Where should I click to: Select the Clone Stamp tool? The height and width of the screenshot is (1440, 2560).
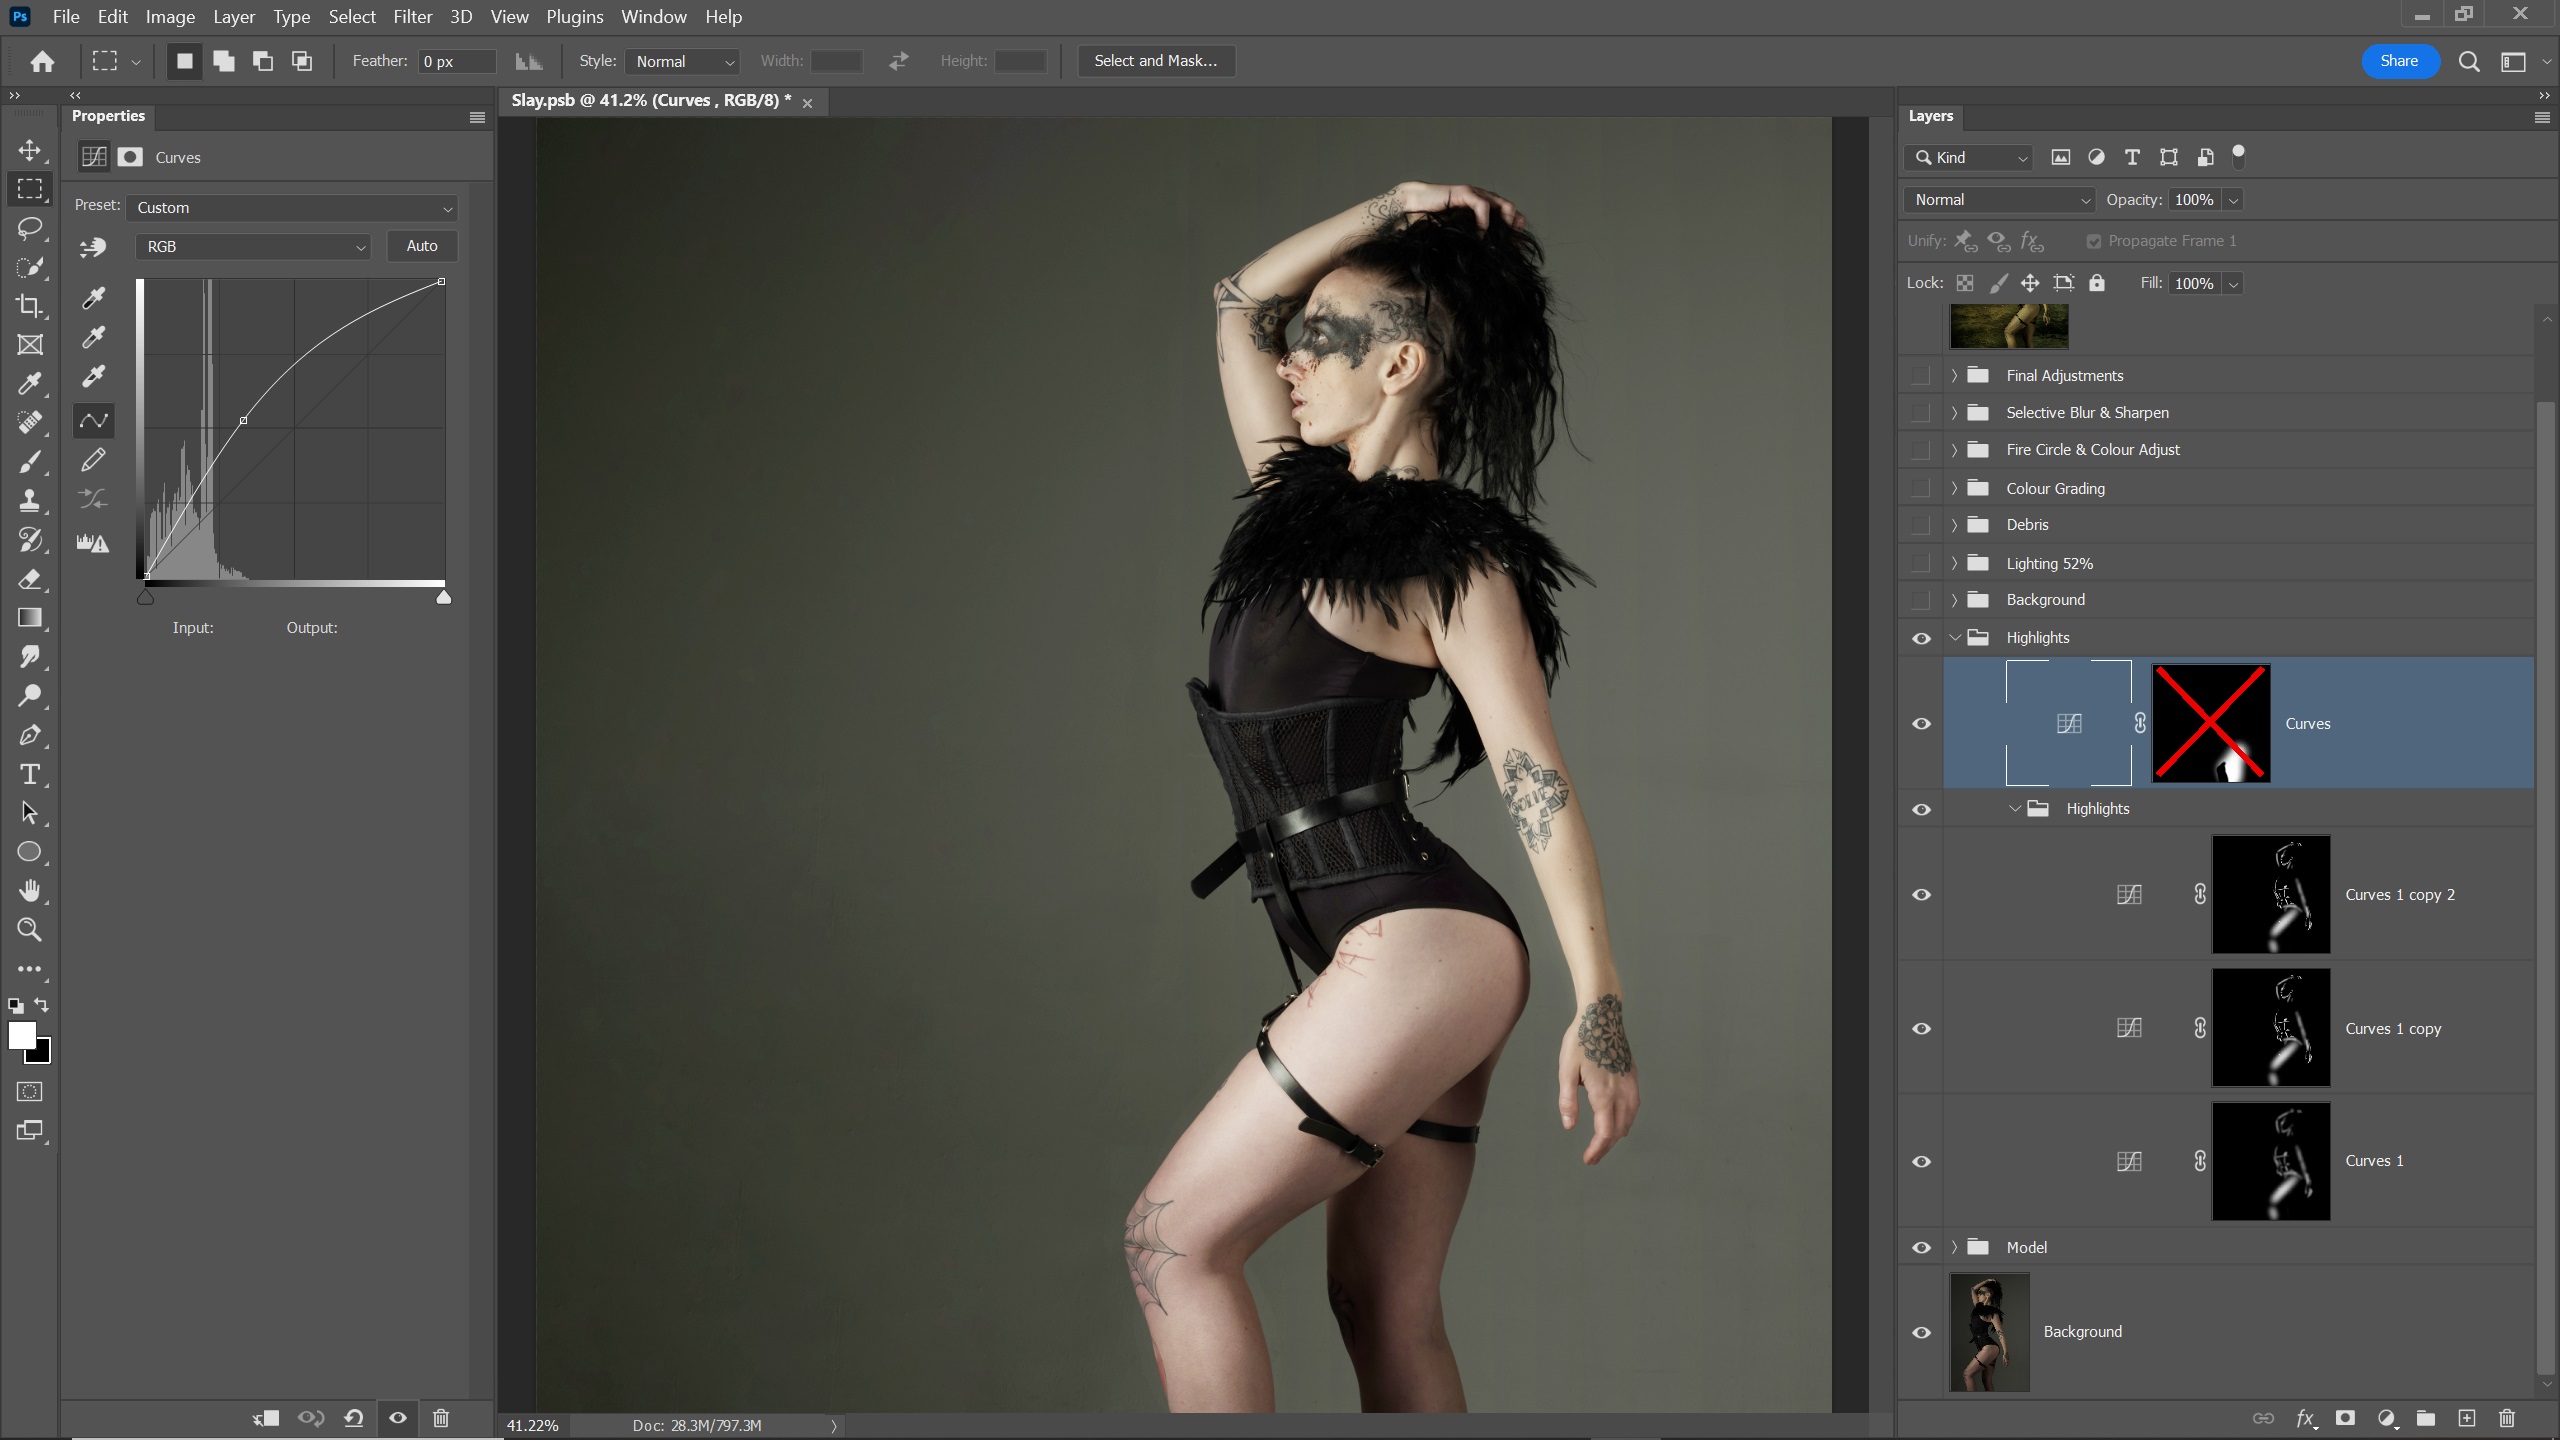coord(30,500)
